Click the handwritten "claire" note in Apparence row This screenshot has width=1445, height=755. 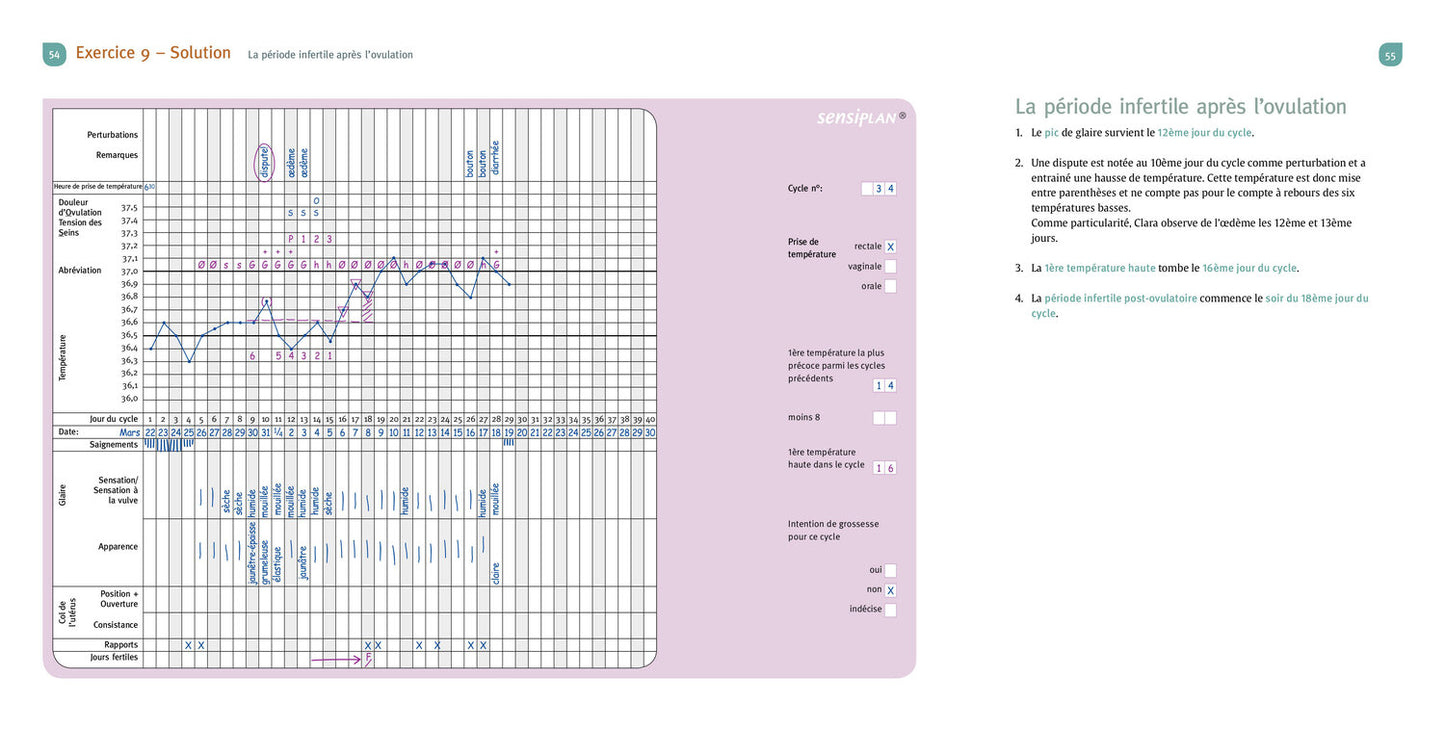point(496,572)
